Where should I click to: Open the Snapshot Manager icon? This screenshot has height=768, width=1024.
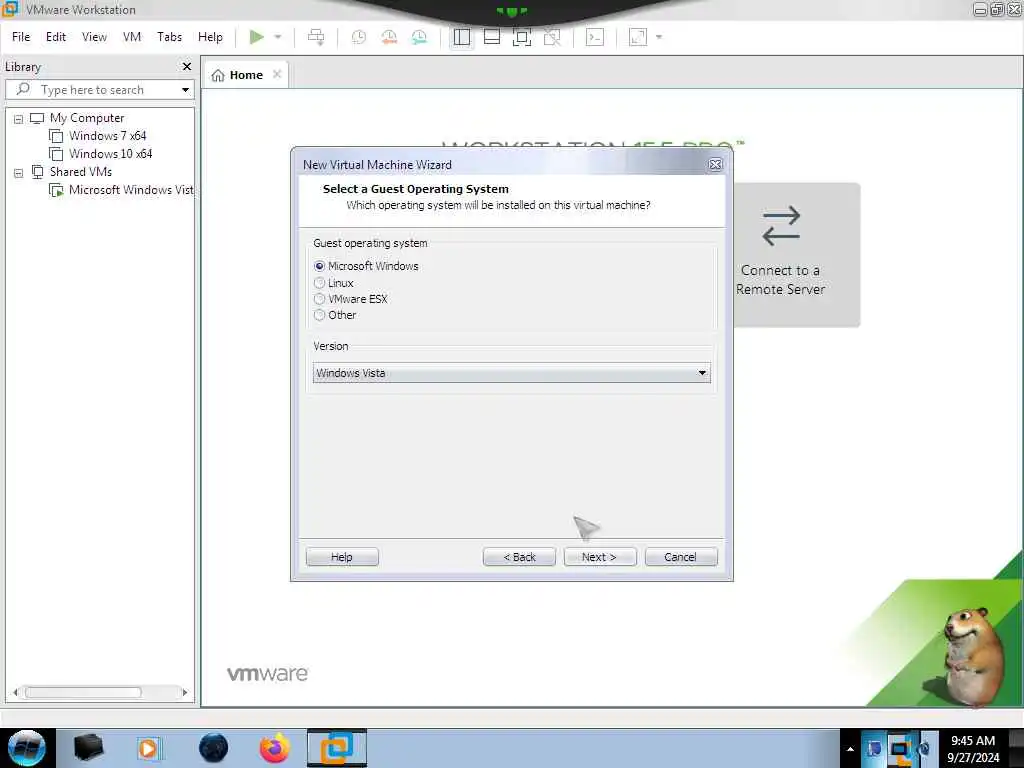pos(419,37)
